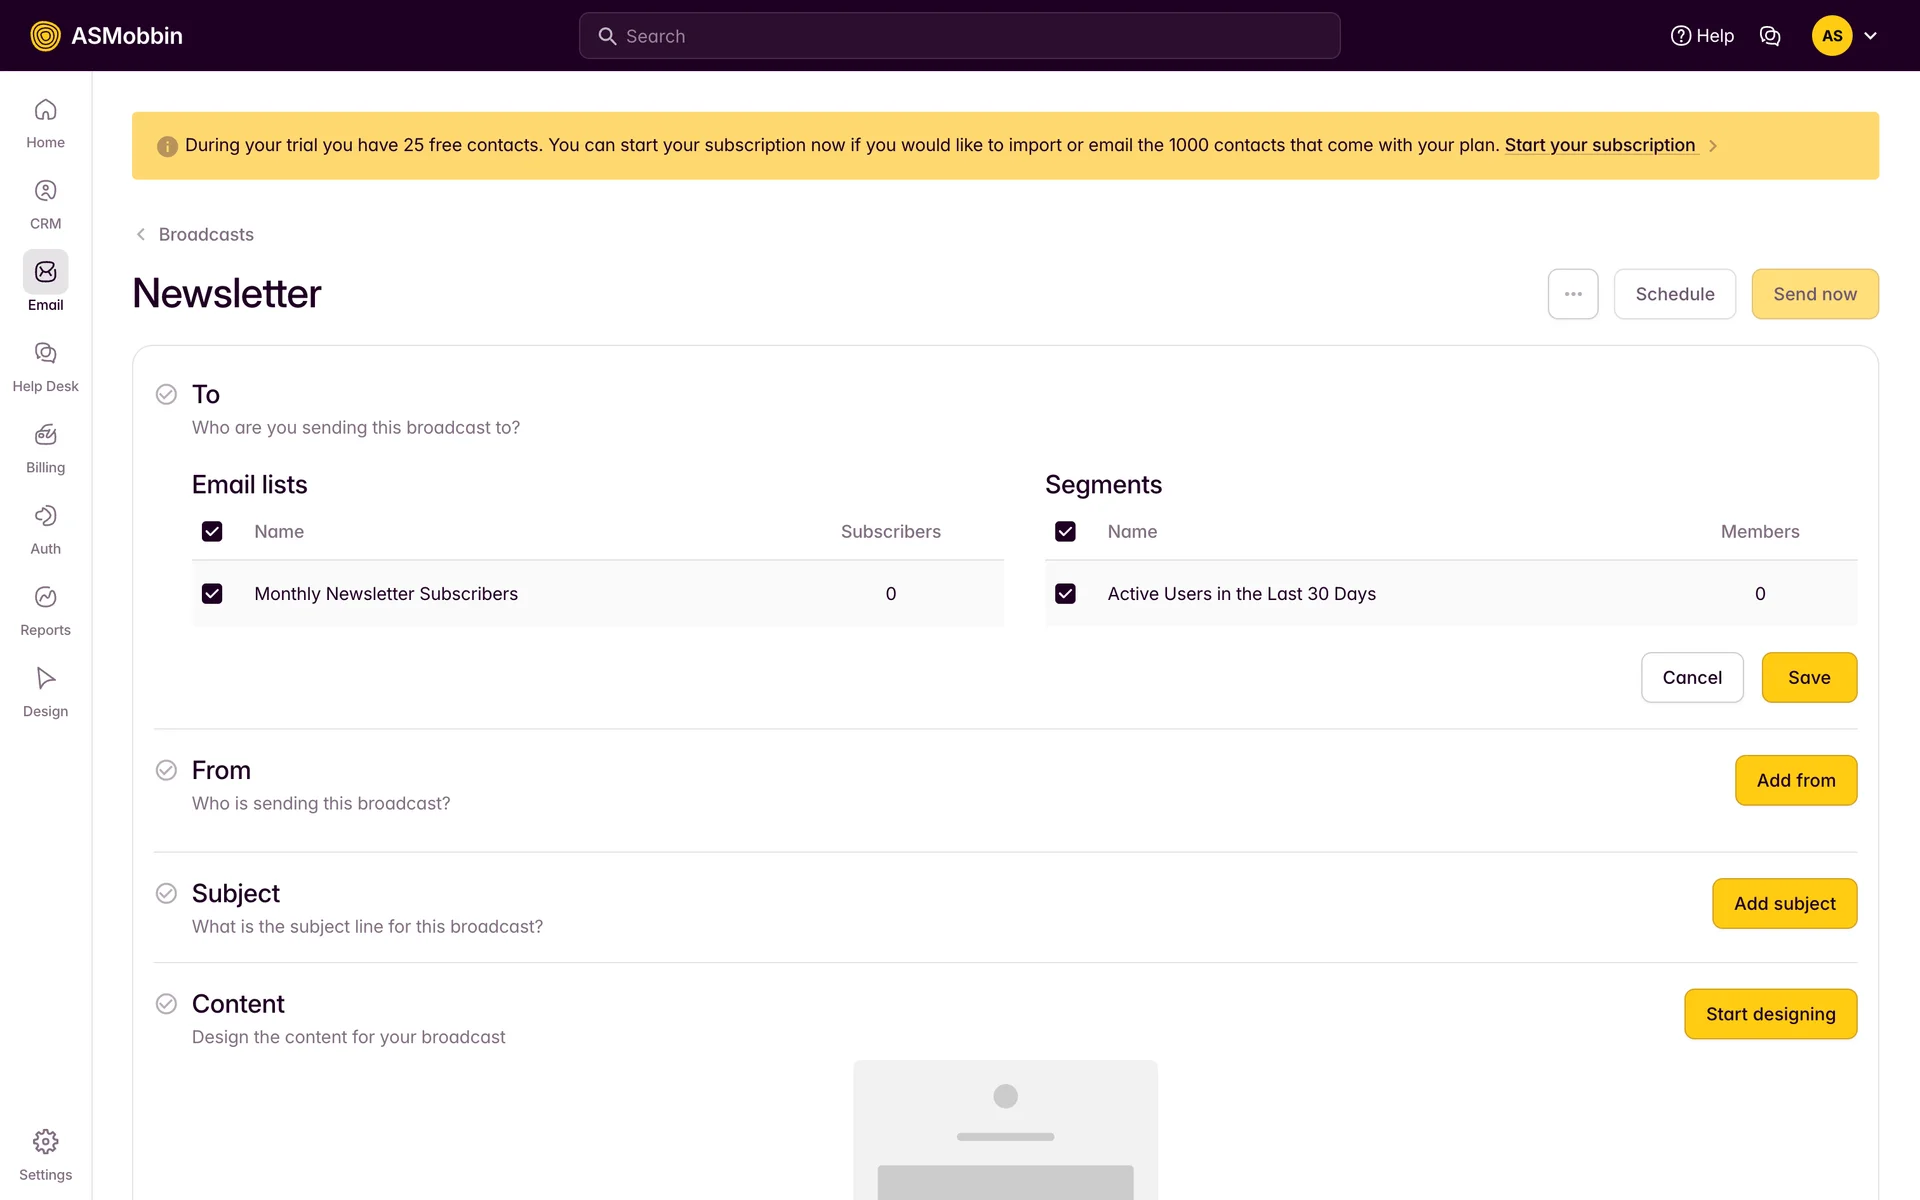The image size is (1920, 1200).
Task: Expand the AS account menu chevron
Action: tap(1870, 36)
